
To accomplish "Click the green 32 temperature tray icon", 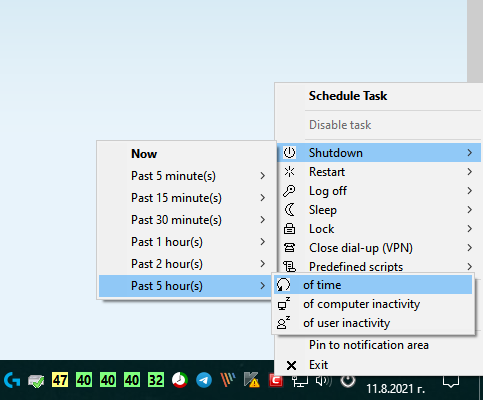I will (156, 380).
